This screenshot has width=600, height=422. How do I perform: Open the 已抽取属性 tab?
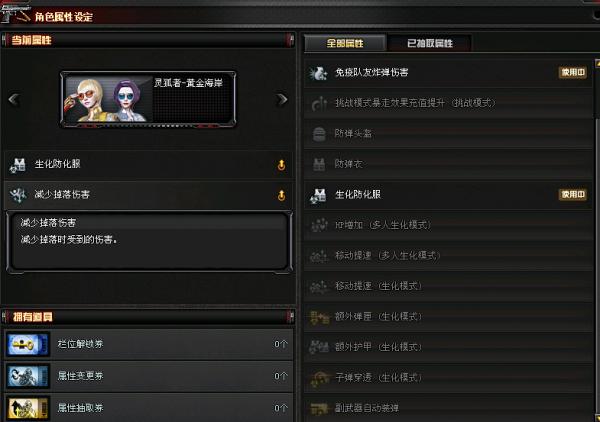429,43
